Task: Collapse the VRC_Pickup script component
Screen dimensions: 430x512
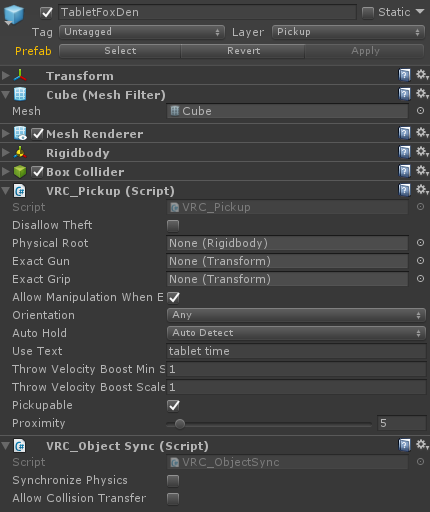Action: click(5, 191)
